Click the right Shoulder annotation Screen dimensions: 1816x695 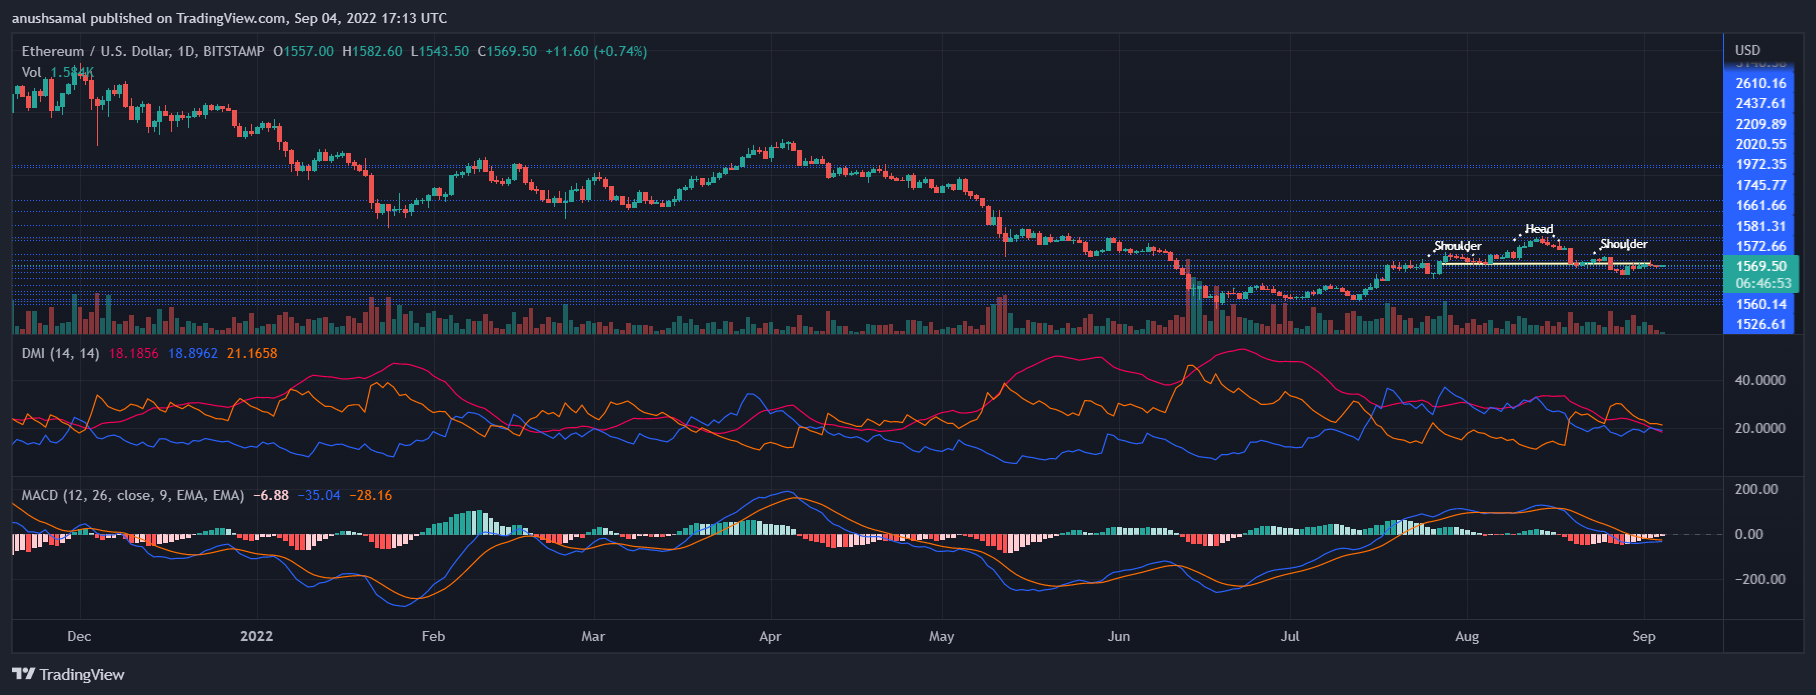pyautogui.click(x=1623, y=244)
